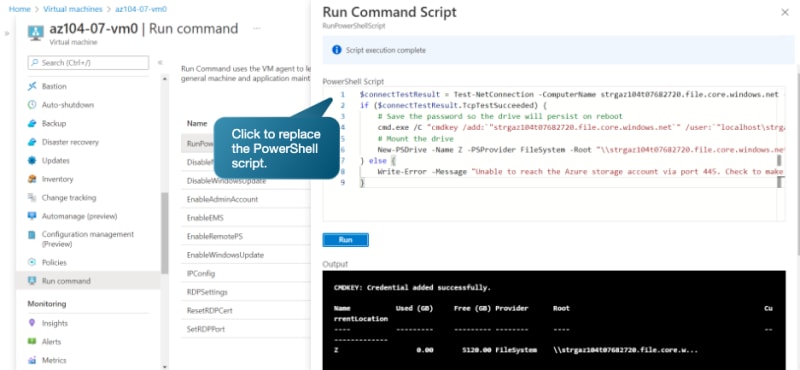800x370 pixels.
Task: Select EnableAdminAccount command row
Action: click(x=246, y=199)
